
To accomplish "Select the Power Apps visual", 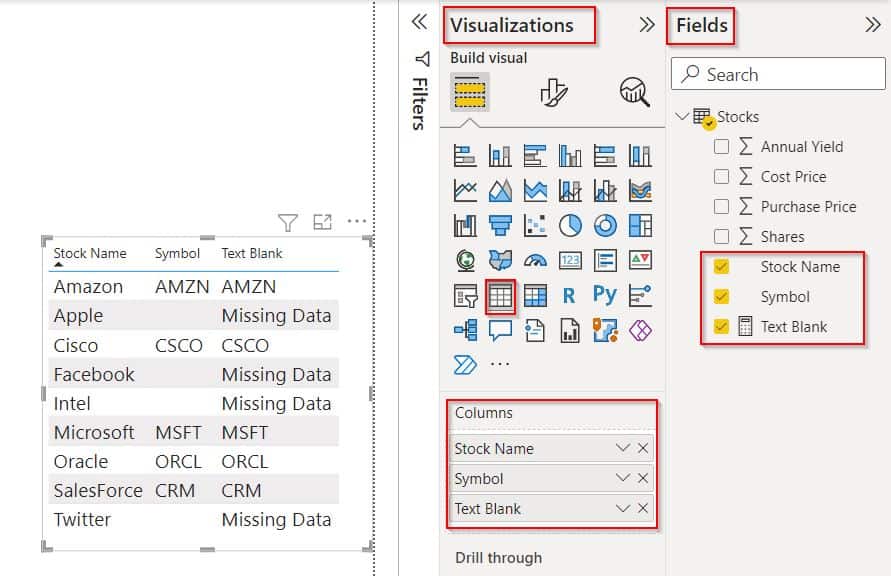I will click(x=640, y=331).
